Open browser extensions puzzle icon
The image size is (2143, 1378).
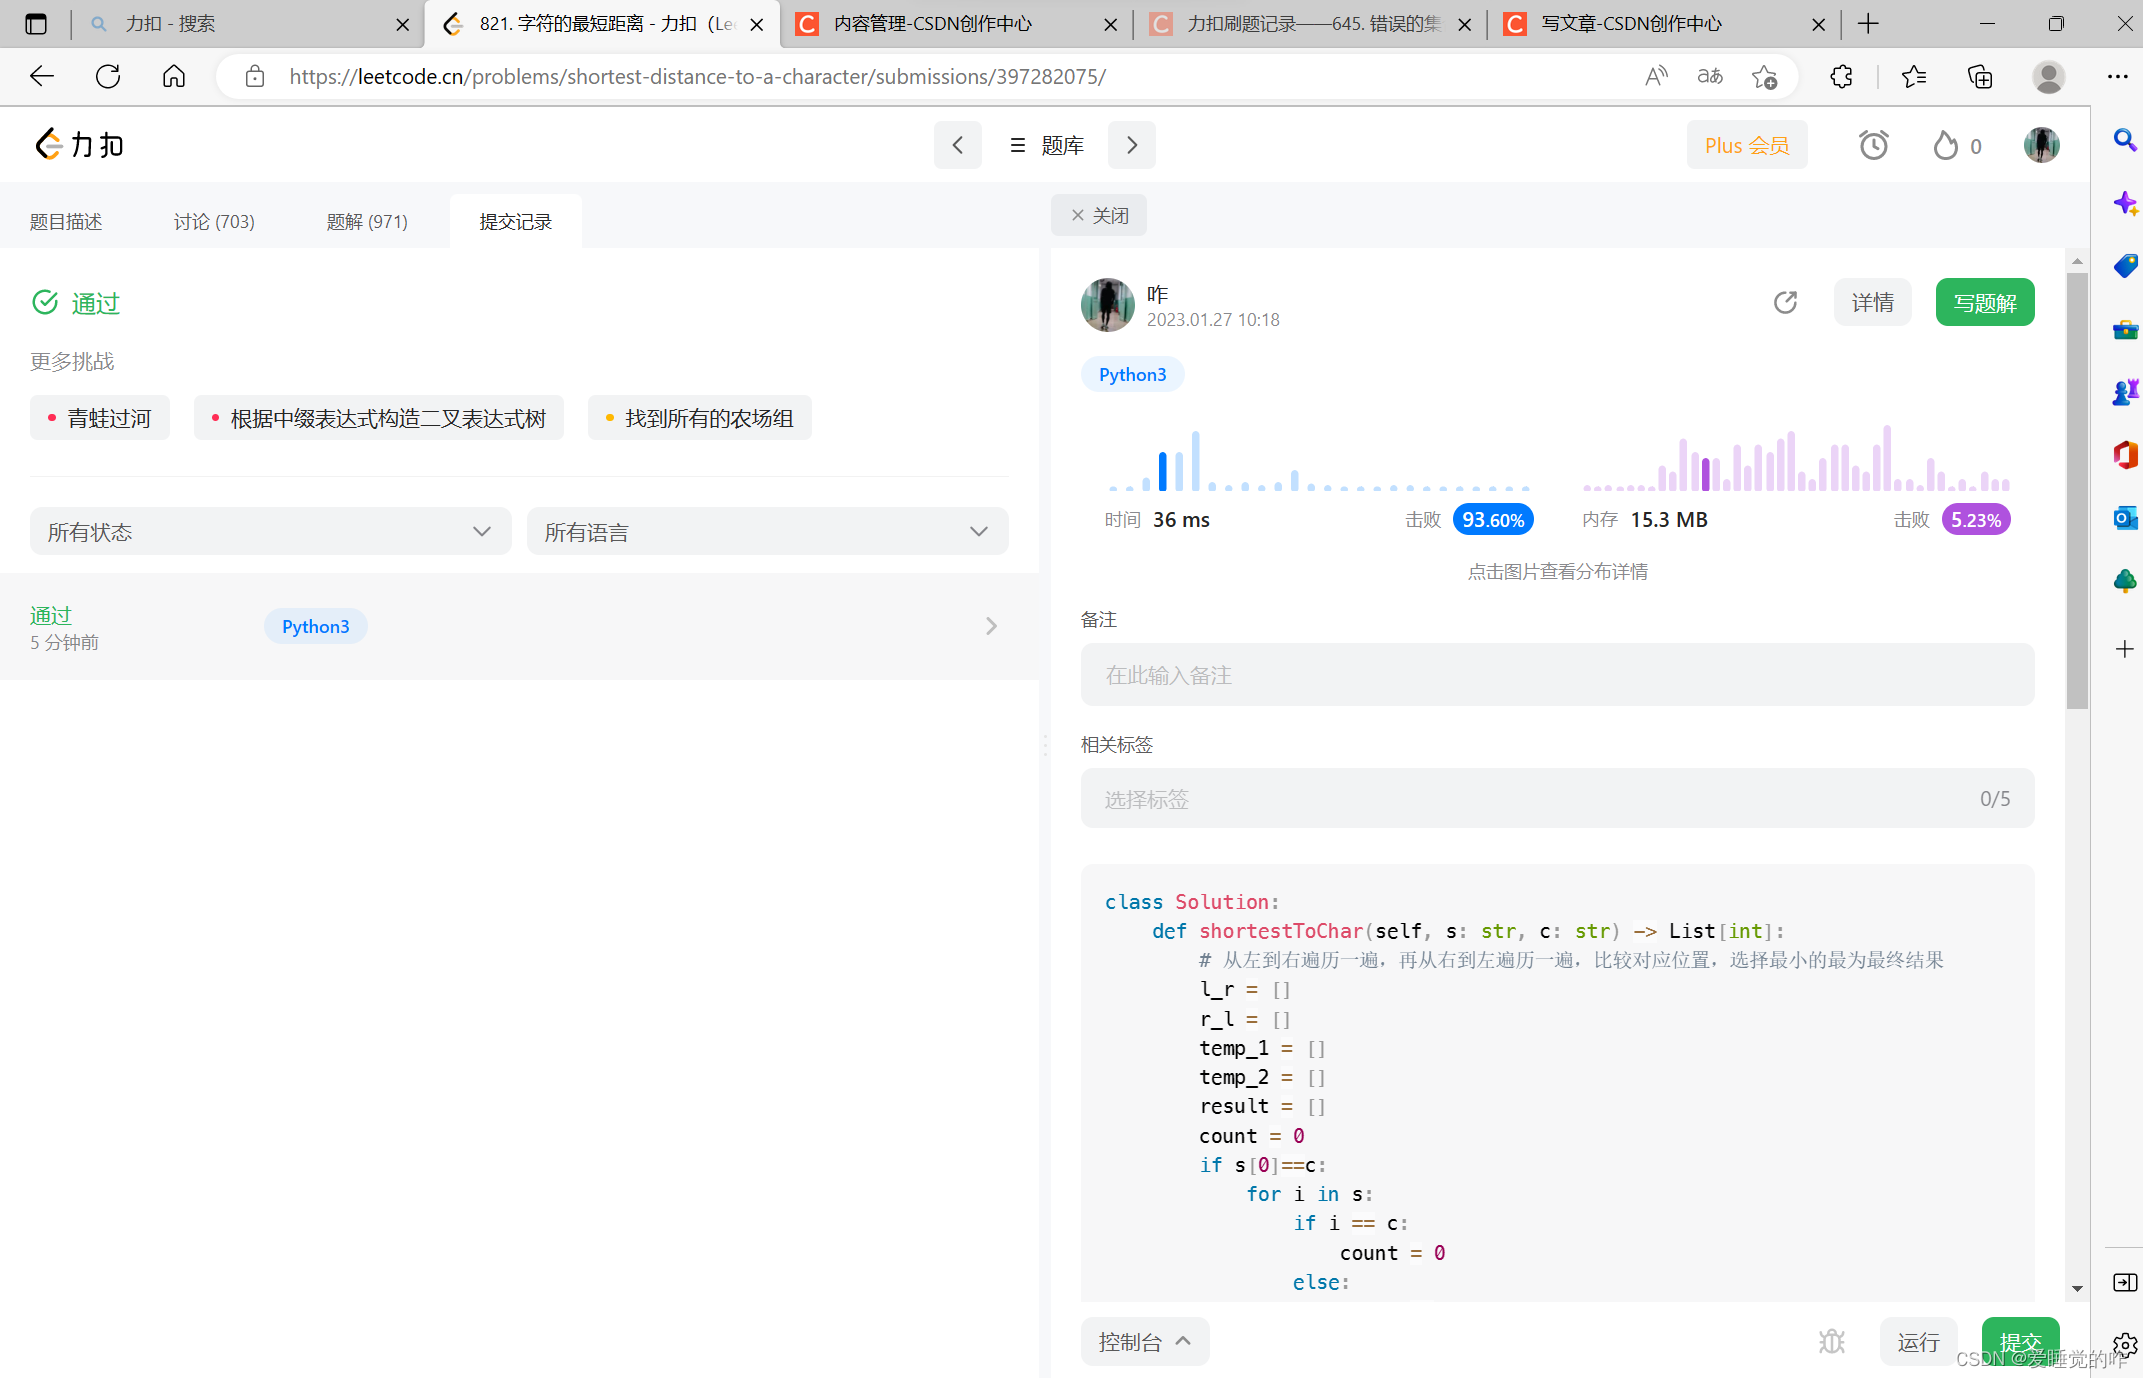(1841, 76)
